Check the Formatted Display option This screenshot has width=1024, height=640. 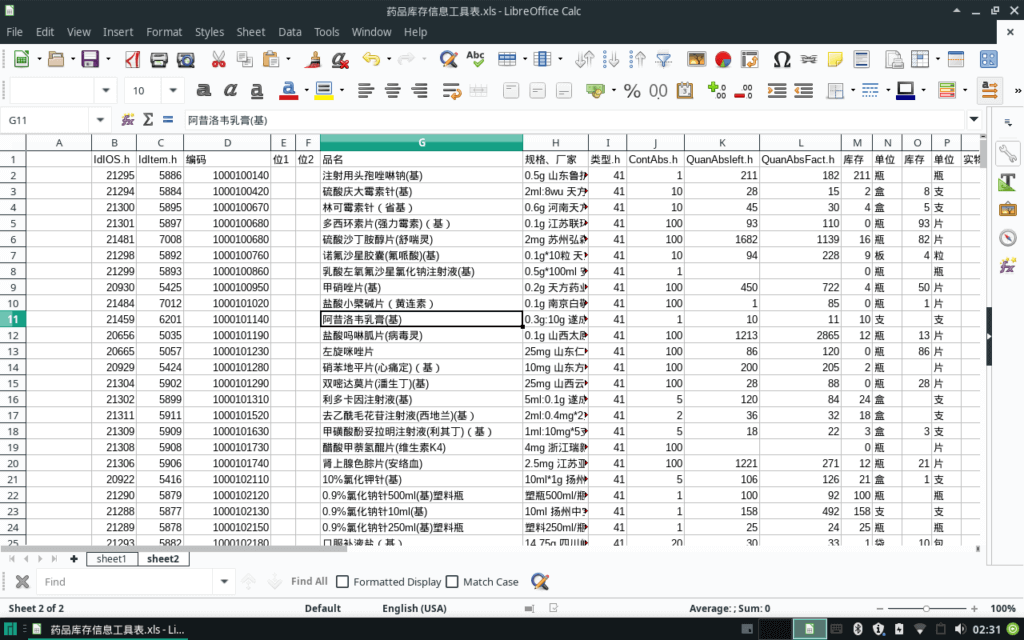(341, 581)
